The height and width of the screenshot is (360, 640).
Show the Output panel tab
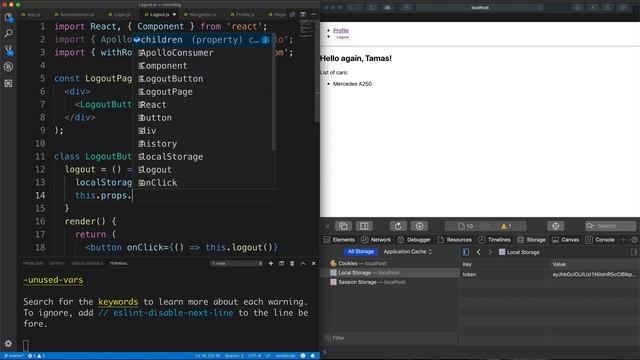pos(57,264)
